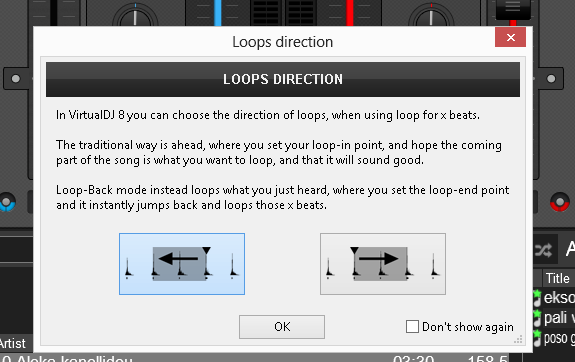The height and width of the screenshot is (362, 575).
Task: Click the menu button at top right
Action: 513,8
